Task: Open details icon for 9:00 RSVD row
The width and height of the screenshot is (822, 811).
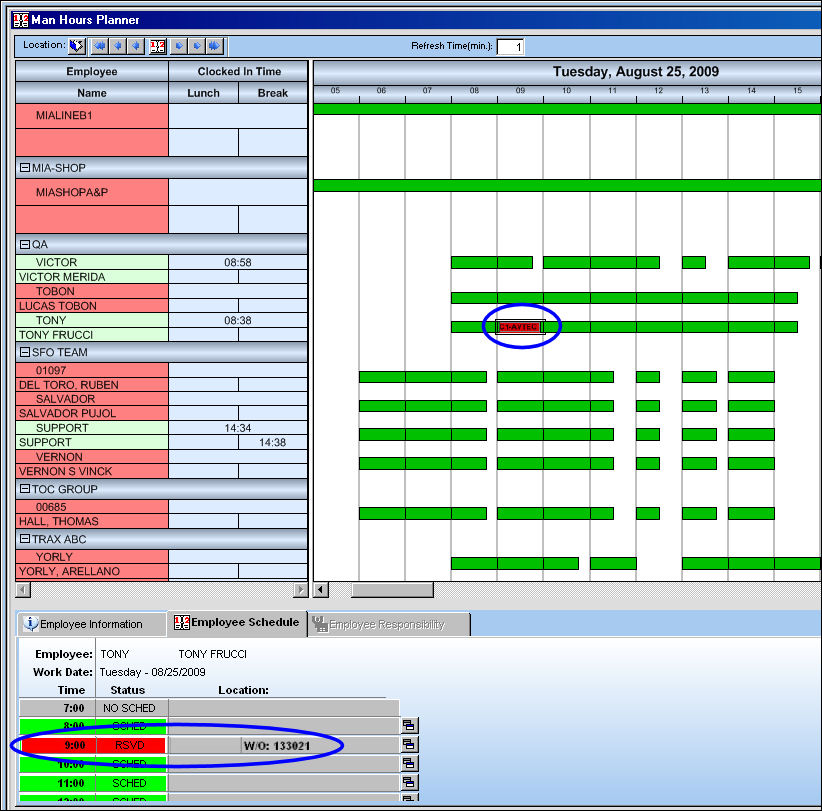Action: point(409,744)
